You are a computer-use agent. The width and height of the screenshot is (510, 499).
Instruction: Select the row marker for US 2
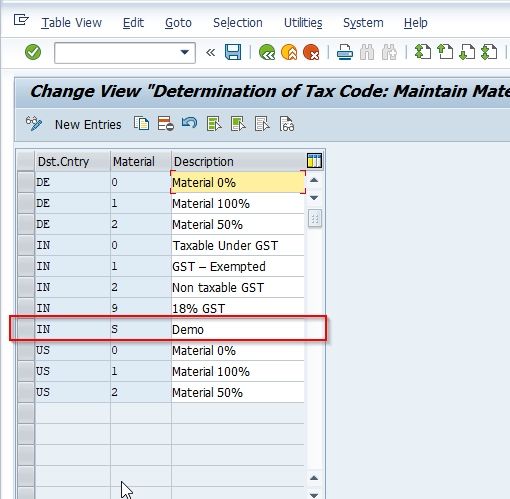pos(26,392)
